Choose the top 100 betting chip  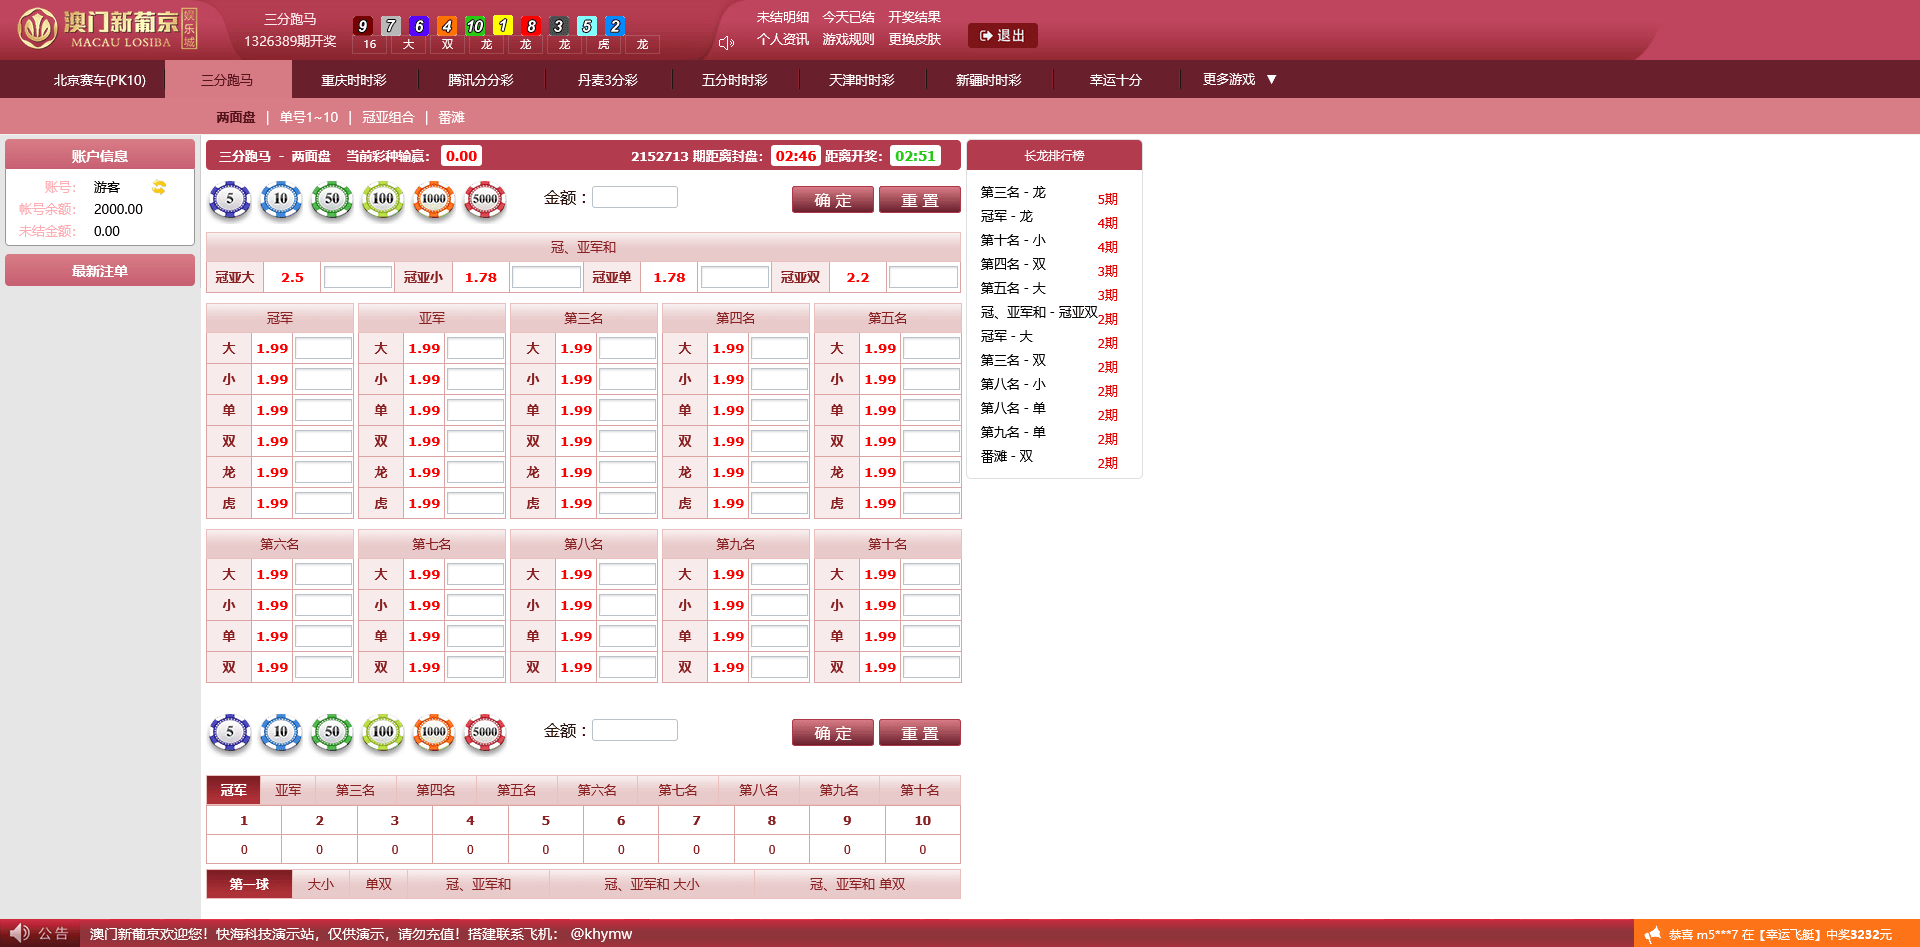[x=383, y=200]
